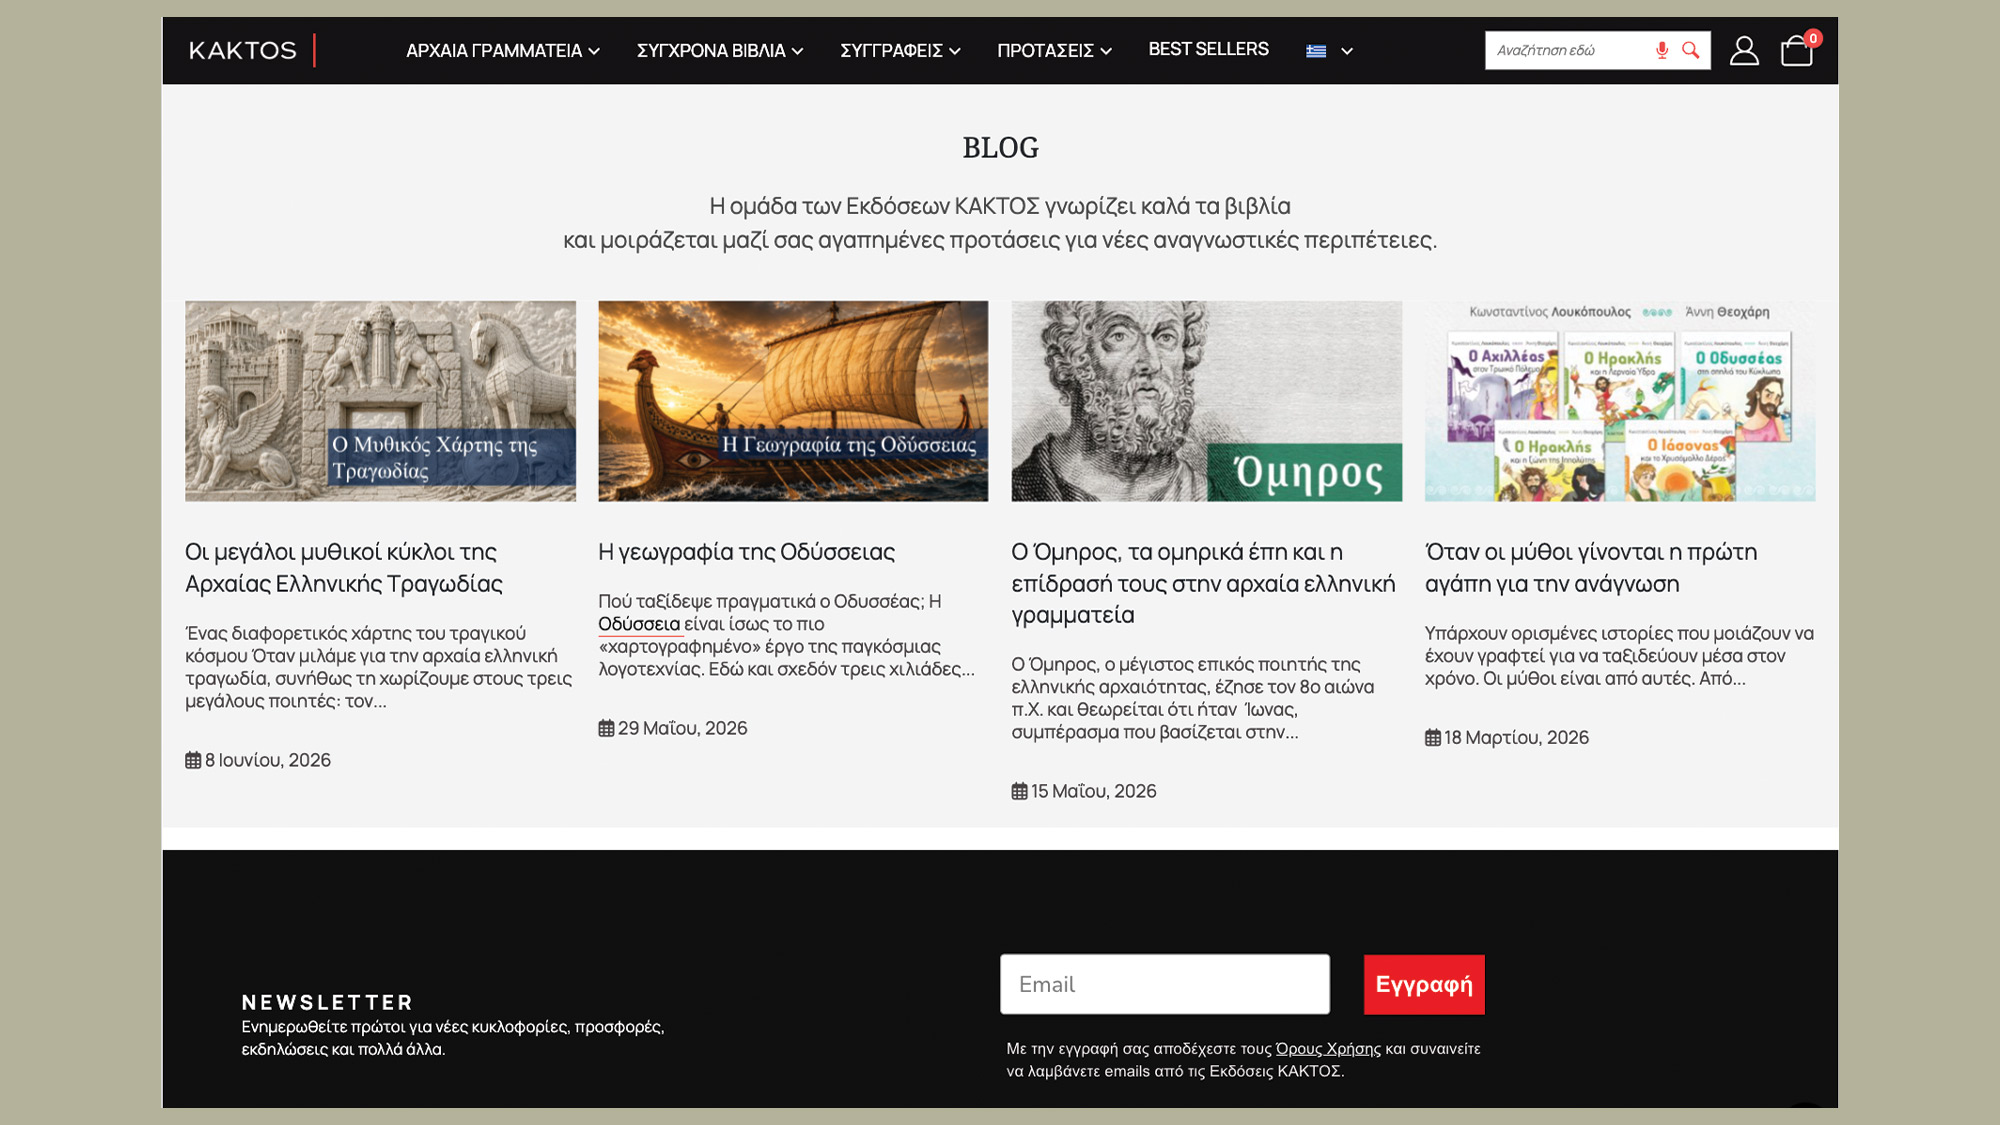The height and width of the screenshot is (1125, 2000).
Task: Click the underlined Οδύσσεια link in excerpt
Action: [x=639, y=624]
